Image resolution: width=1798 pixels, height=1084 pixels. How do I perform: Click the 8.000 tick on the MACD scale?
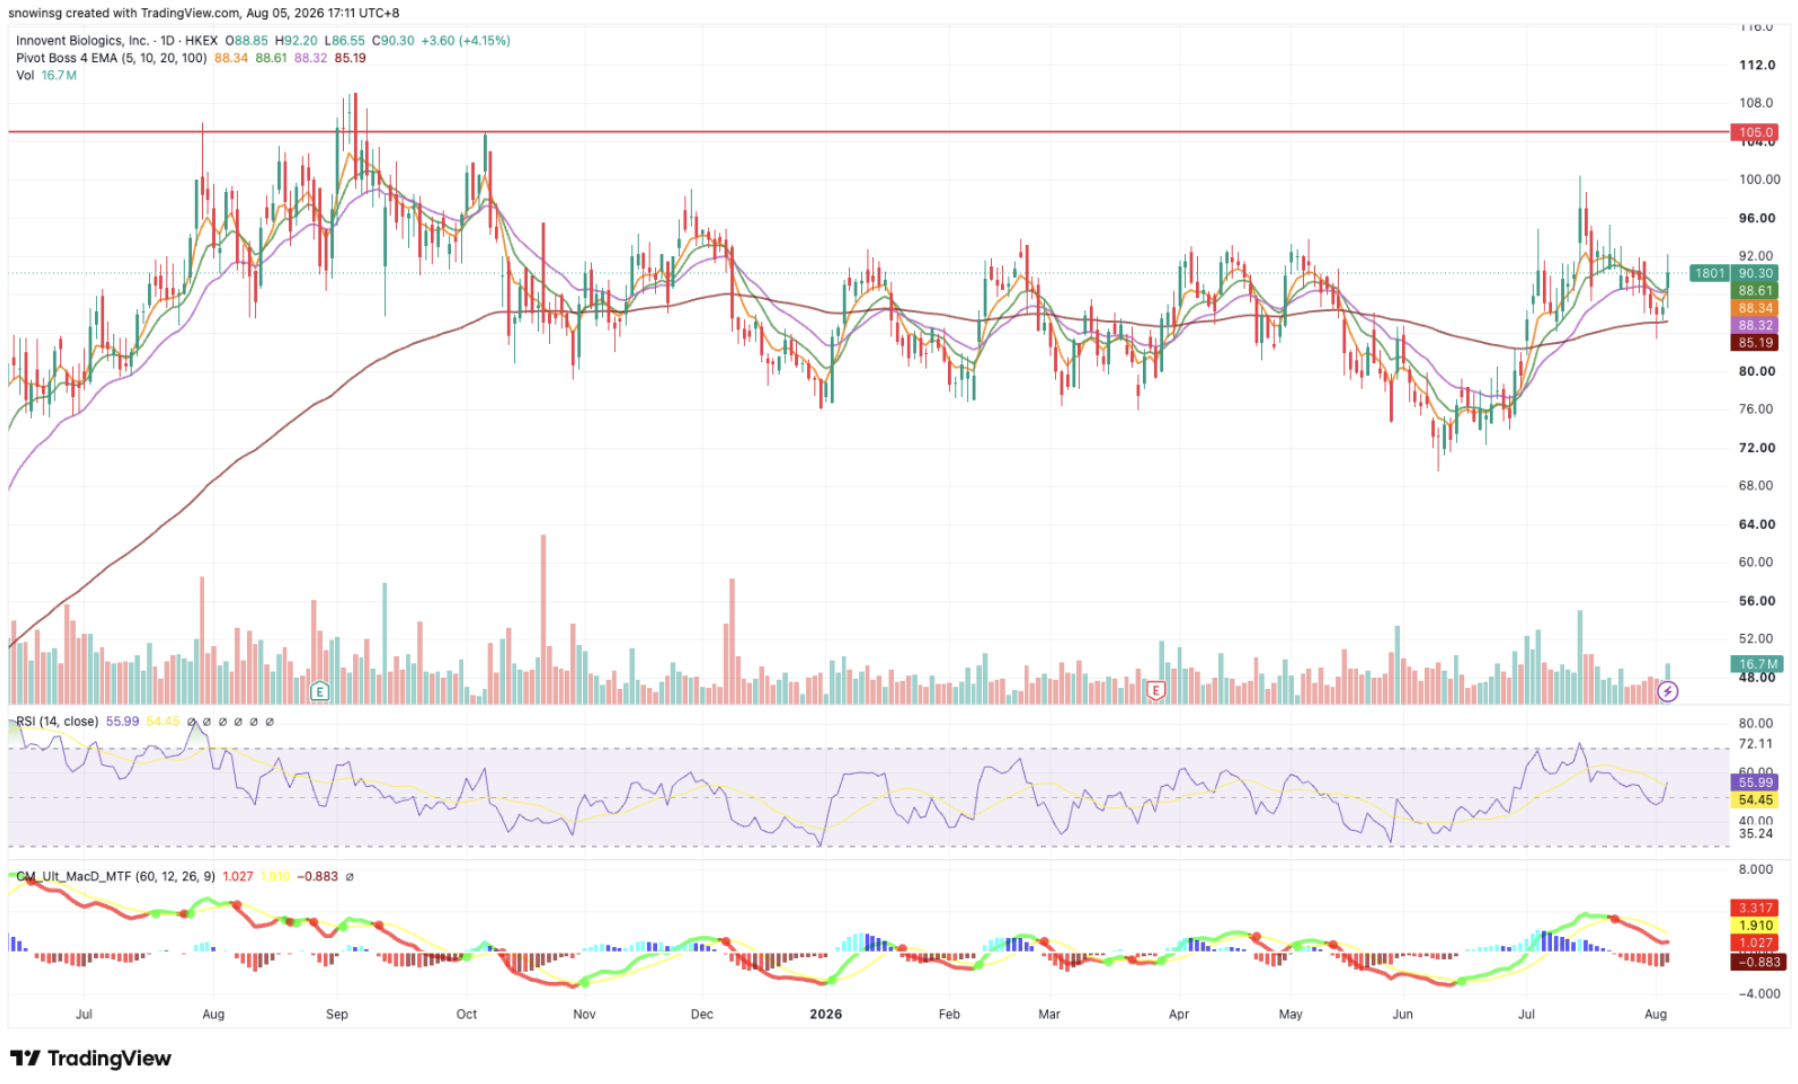point(1756,869)
